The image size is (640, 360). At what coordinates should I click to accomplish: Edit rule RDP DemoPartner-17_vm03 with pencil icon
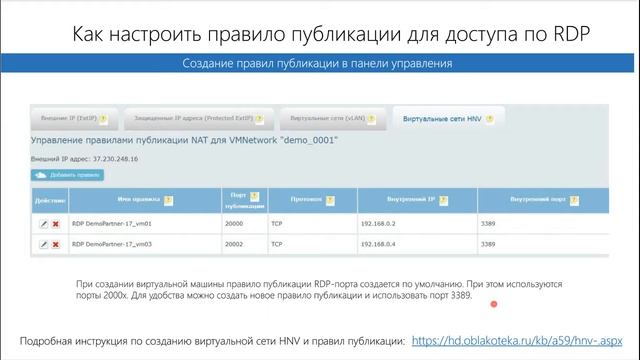click(44, 244)
